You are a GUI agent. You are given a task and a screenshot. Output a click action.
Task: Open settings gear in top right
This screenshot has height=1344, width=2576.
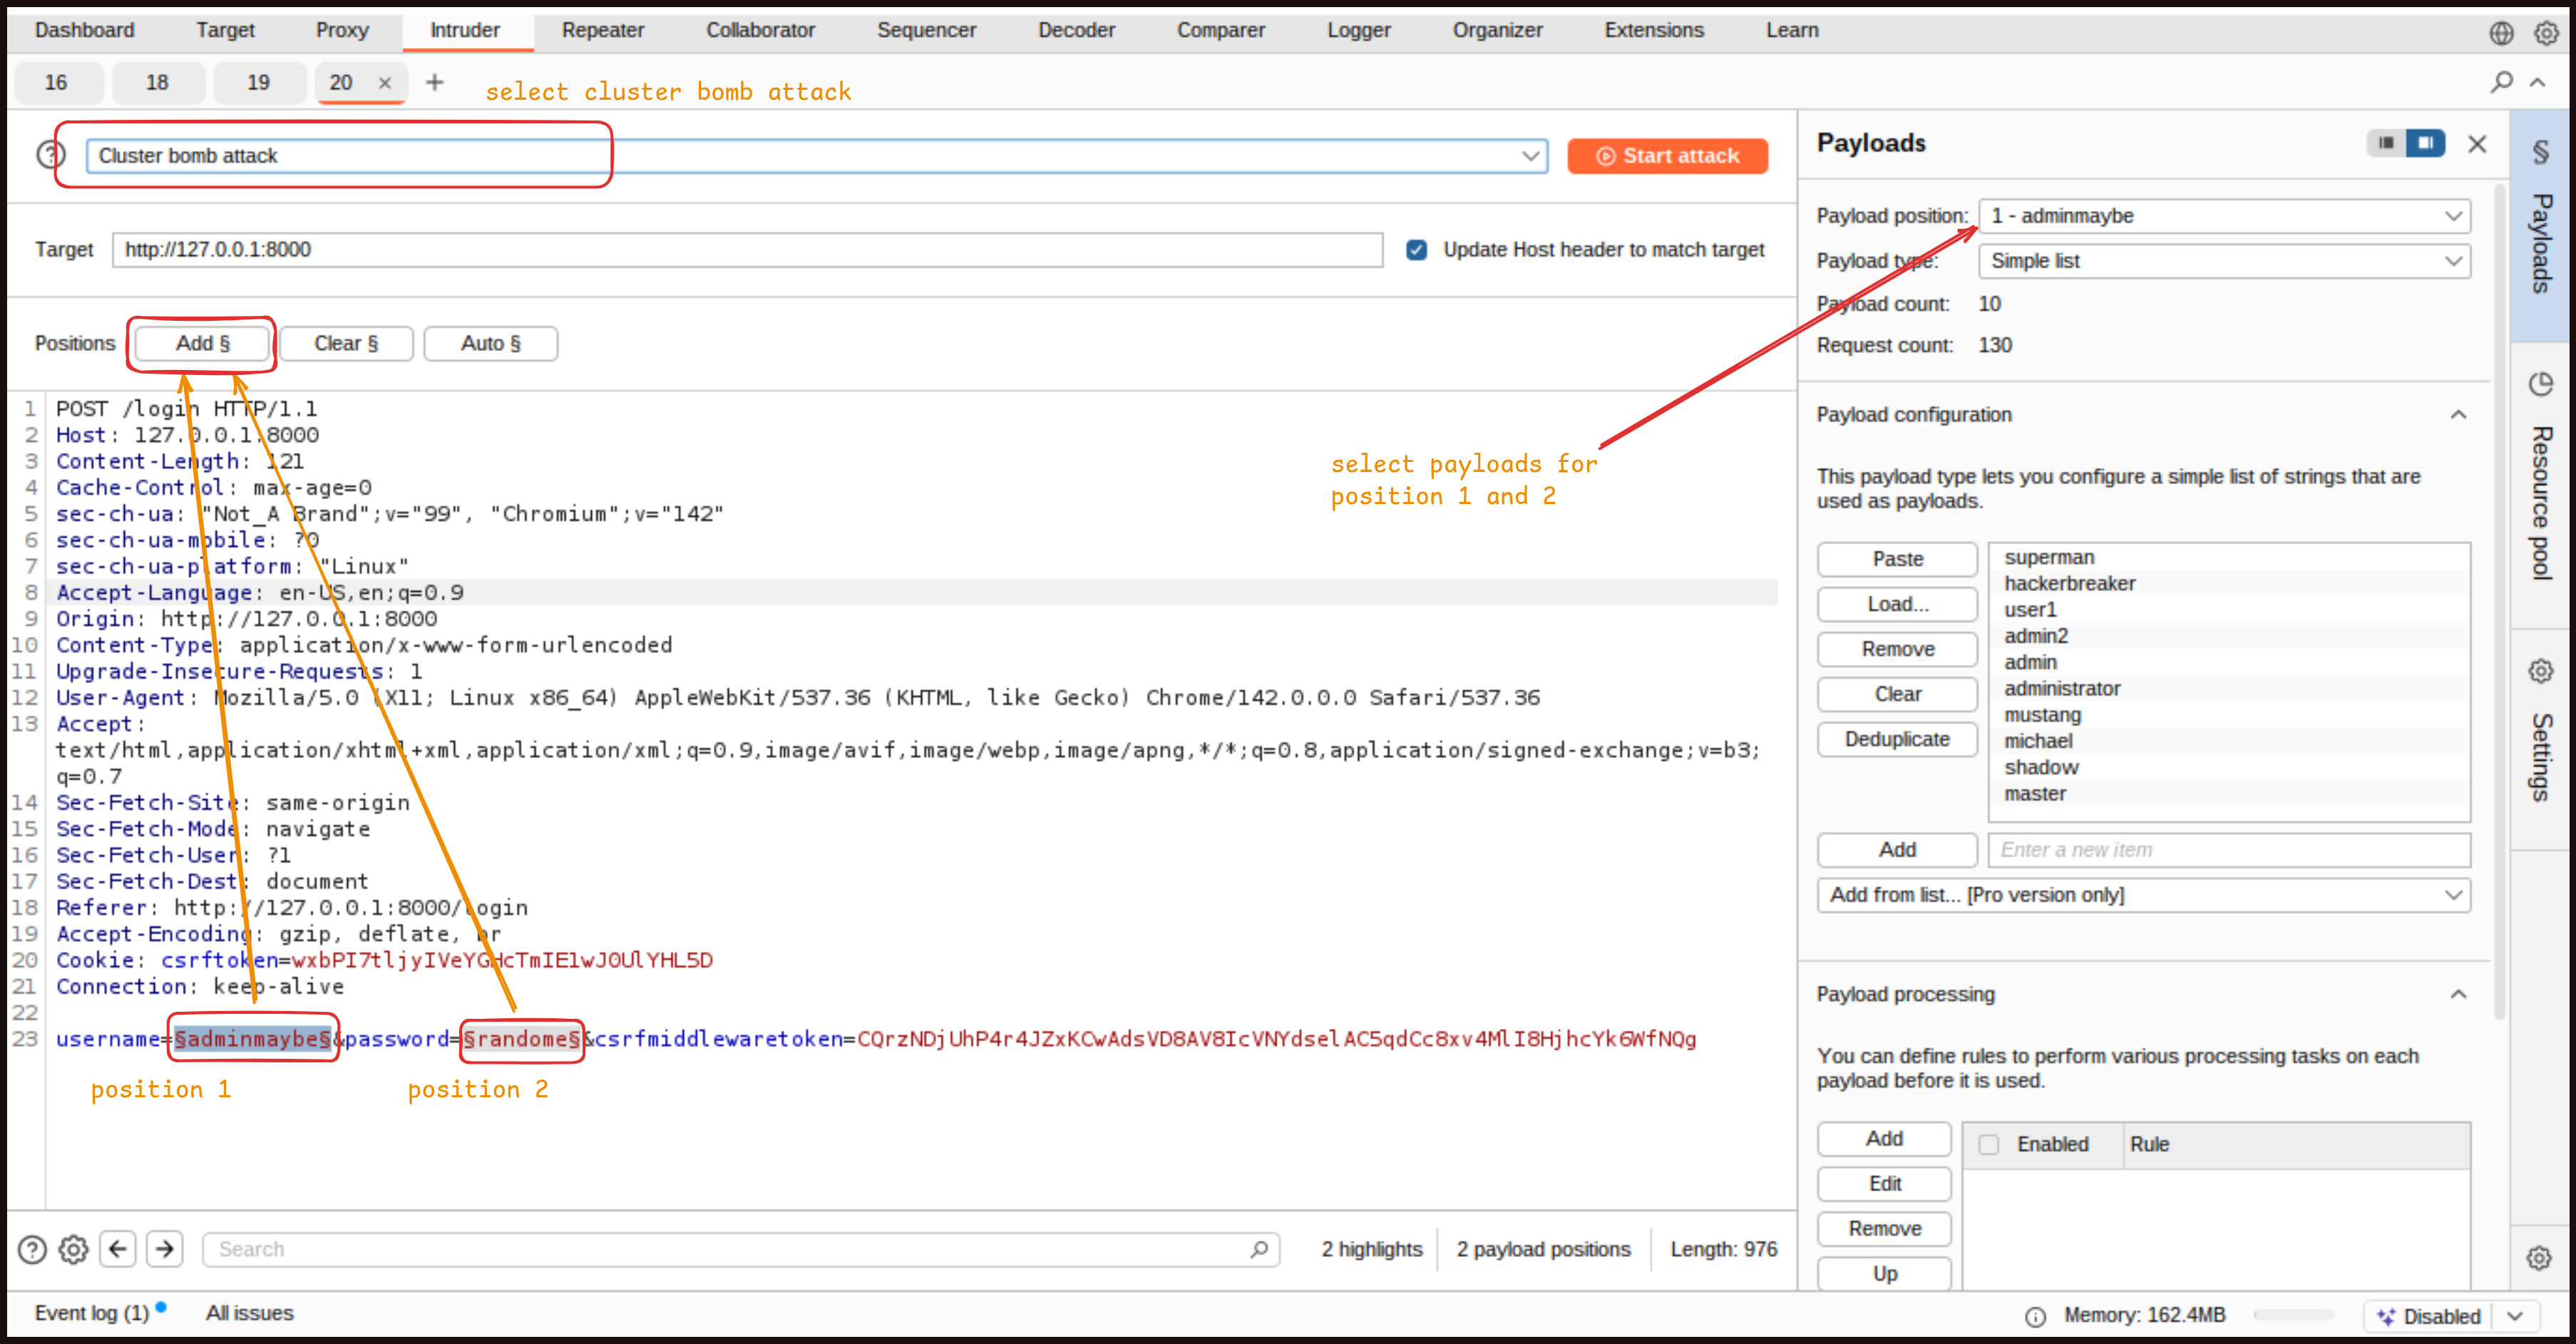2545,33
